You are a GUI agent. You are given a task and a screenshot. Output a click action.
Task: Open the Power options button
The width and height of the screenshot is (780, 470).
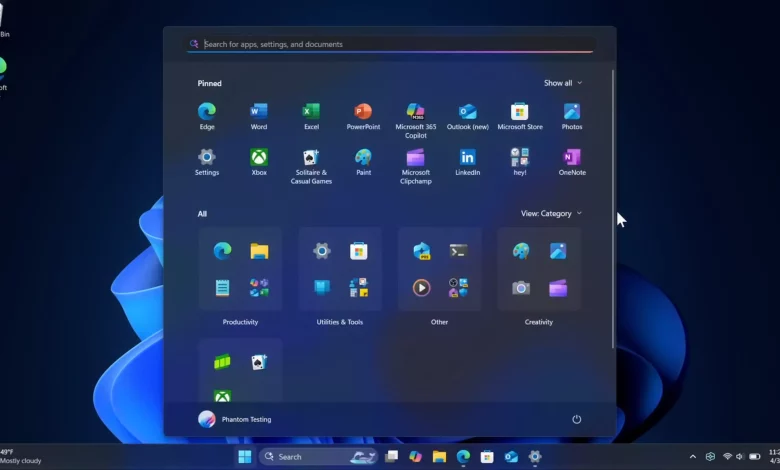577,419
